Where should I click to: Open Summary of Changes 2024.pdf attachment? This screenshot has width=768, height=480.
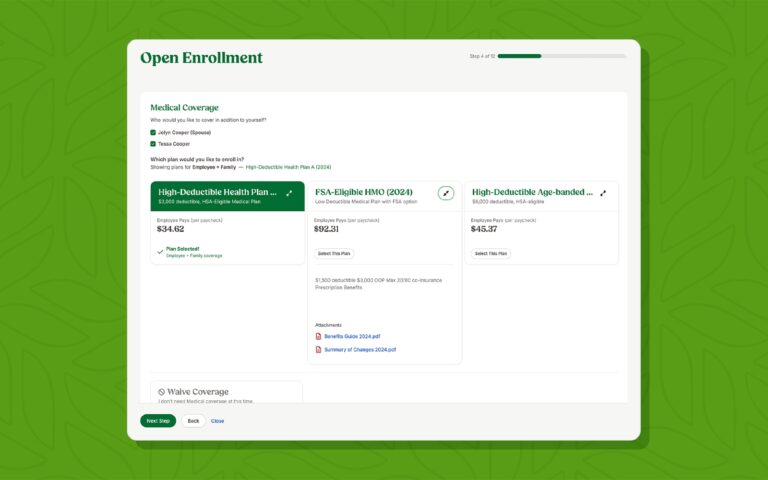[360, 350]
